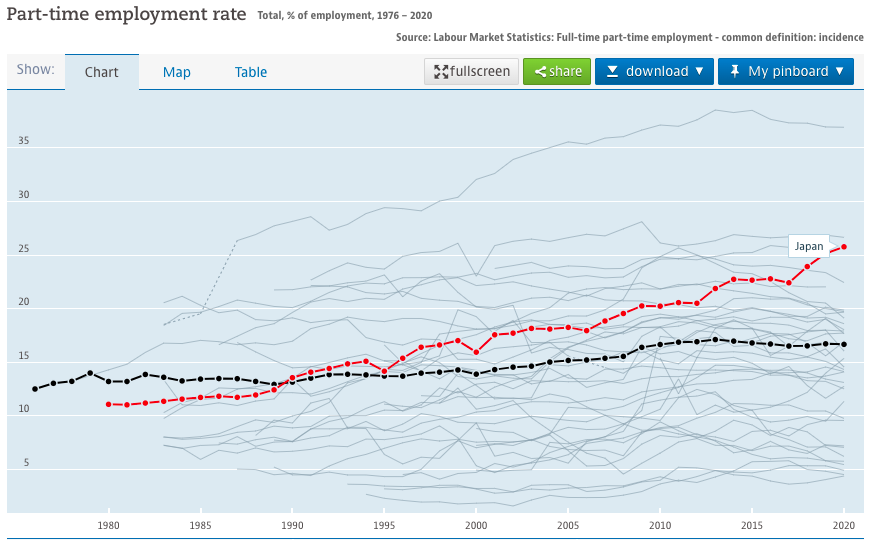This screenshot has width=873, height=540.
Task: Click the share icon on green button
Action: pyautogui.click(x=540, y=72)
